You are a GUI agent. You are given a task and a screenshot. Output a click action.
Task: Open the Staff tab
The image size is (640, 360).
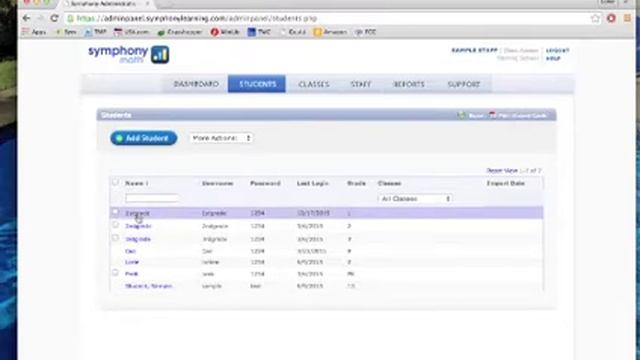point(361,84)
